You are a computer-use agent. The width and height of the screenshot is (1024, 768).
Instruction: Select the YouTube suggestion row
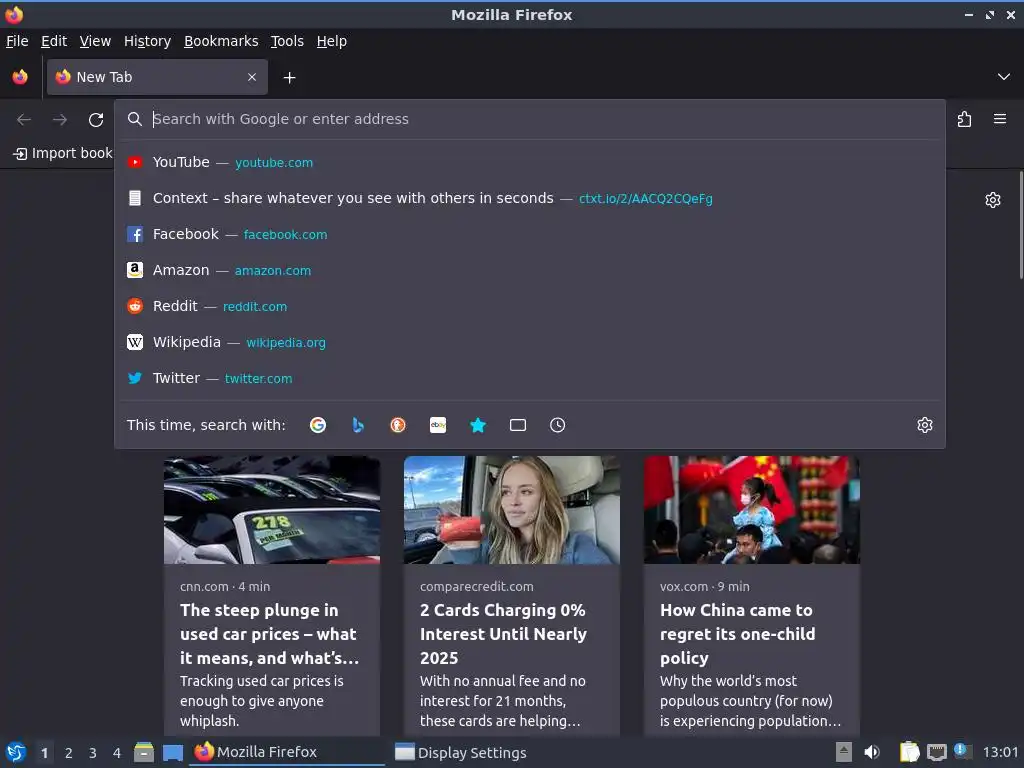[x=530, y=162]
